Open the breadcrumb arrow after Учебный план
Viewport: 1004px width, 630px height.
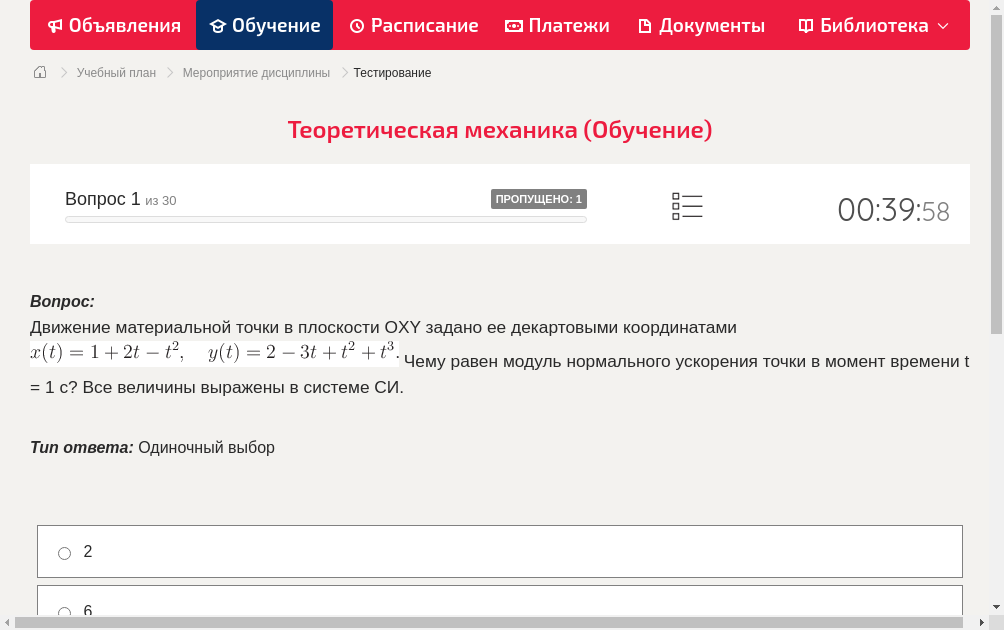pyautogui.click(x=169, y=72)
